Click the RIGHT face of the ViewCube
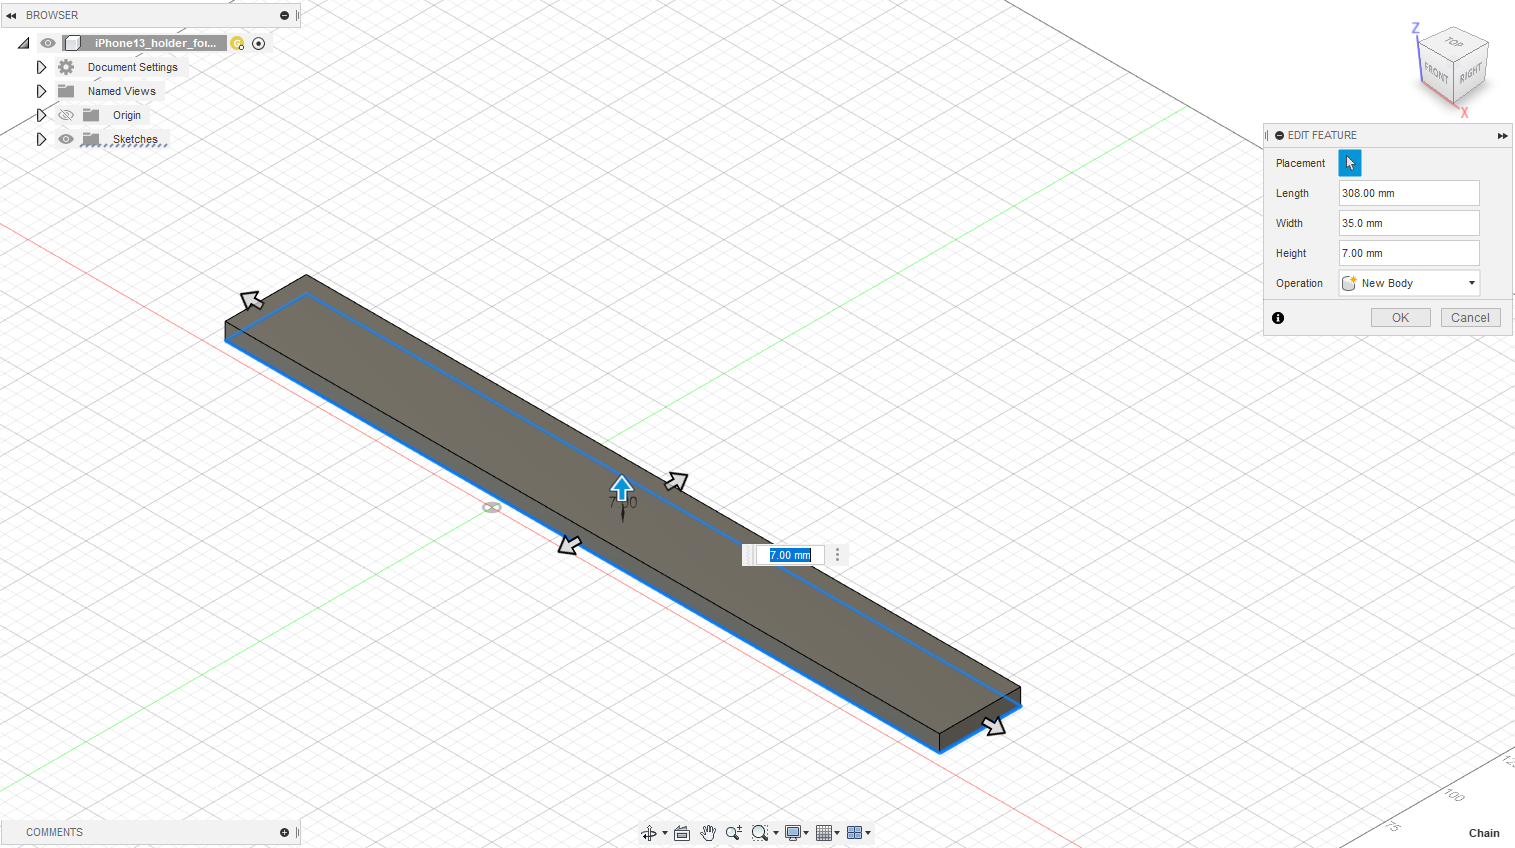 click(x=1470, y=74)
